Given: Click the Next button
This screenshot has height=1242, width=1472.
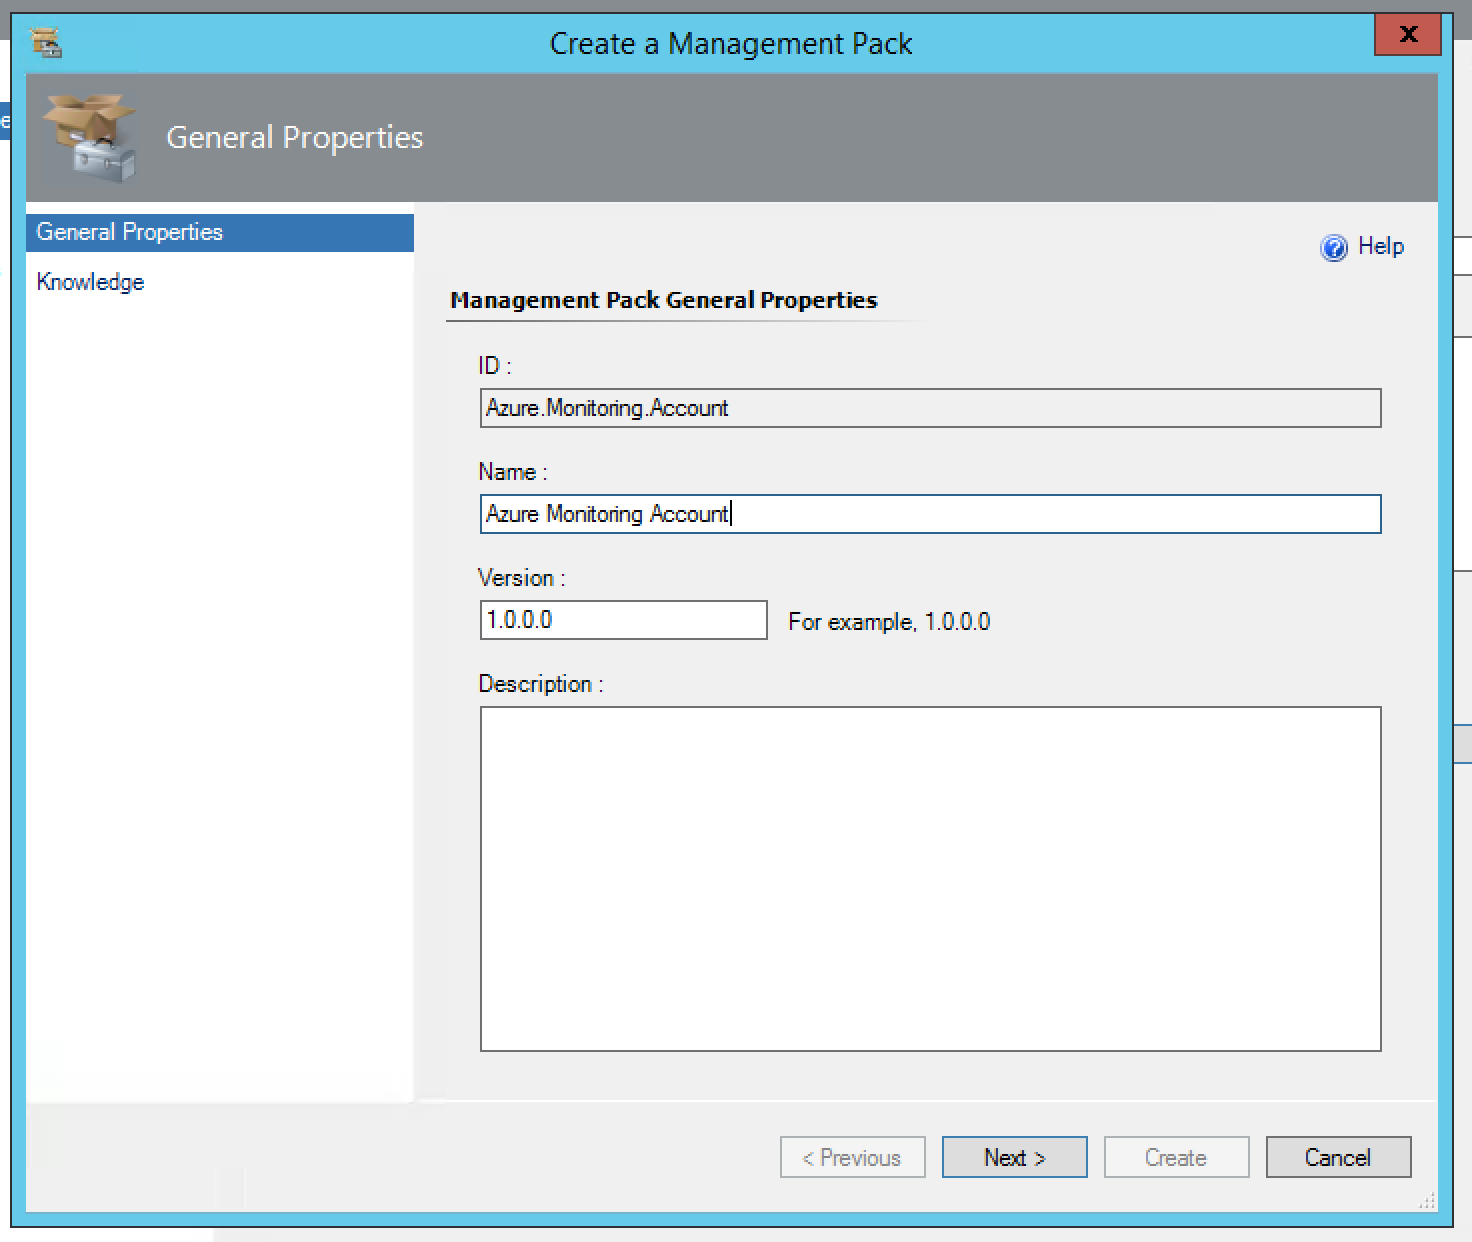Looking at the screenshot, I should coord(1014,1157).
